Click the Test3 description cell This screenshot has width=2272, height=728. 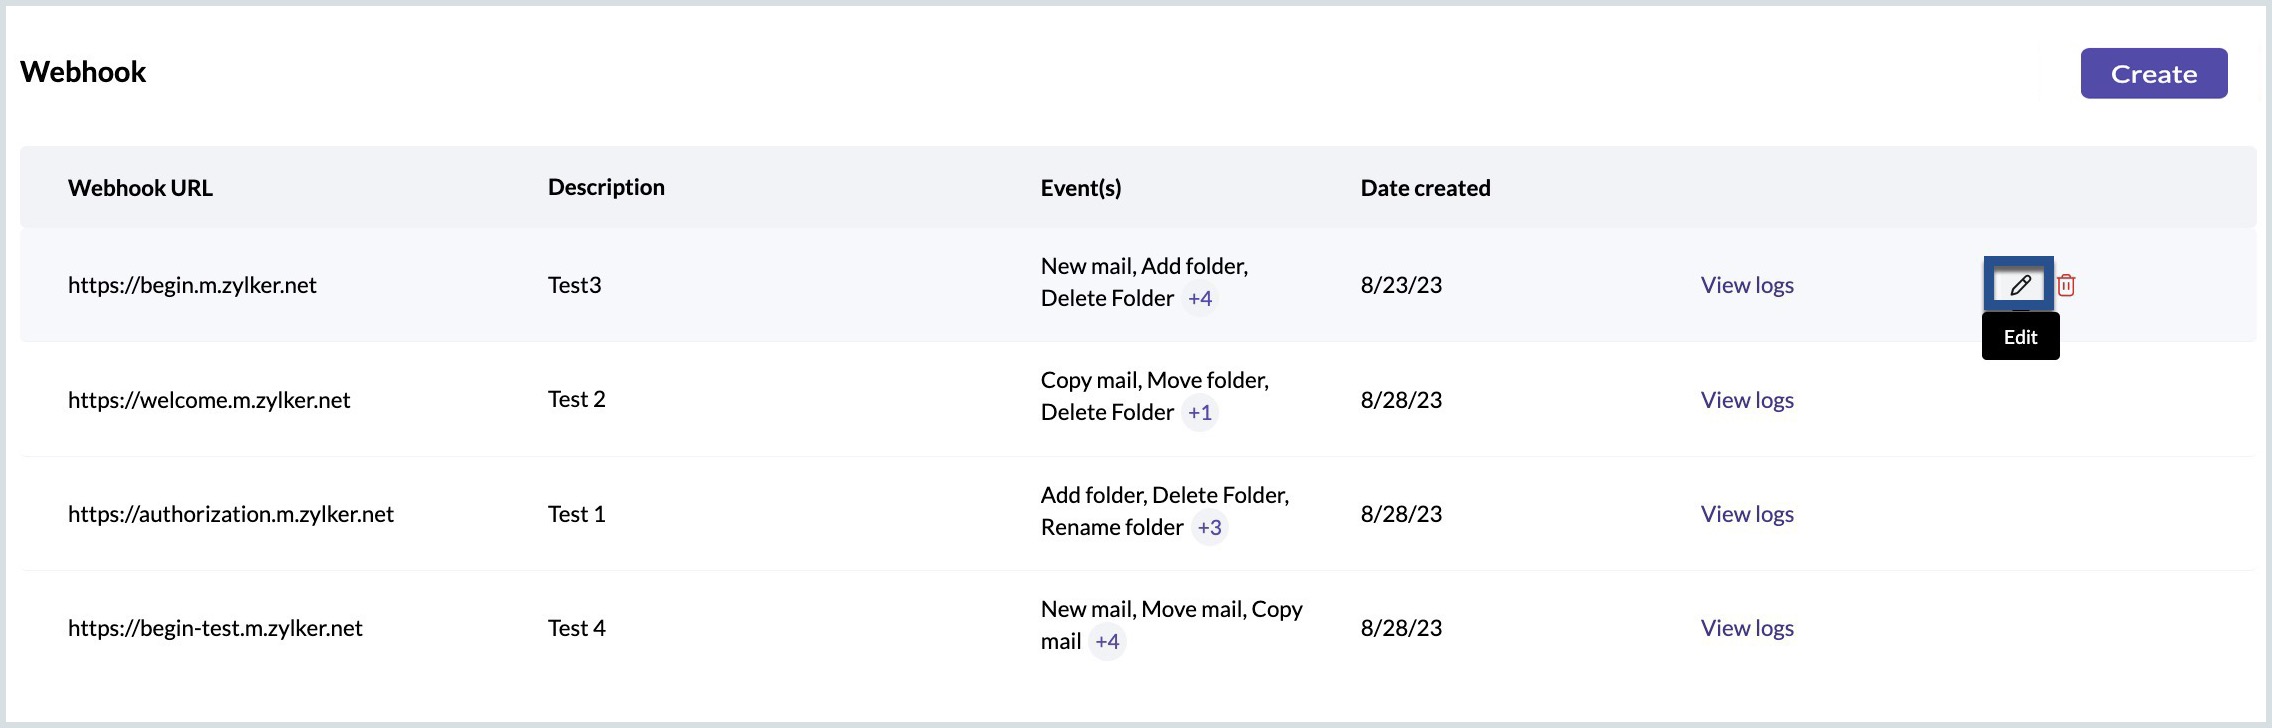(x=575, y=285)
